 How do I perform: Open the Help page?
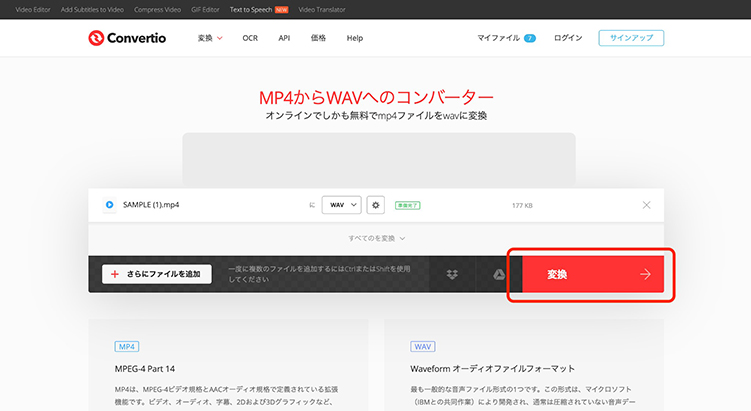(x=355, y=38)
